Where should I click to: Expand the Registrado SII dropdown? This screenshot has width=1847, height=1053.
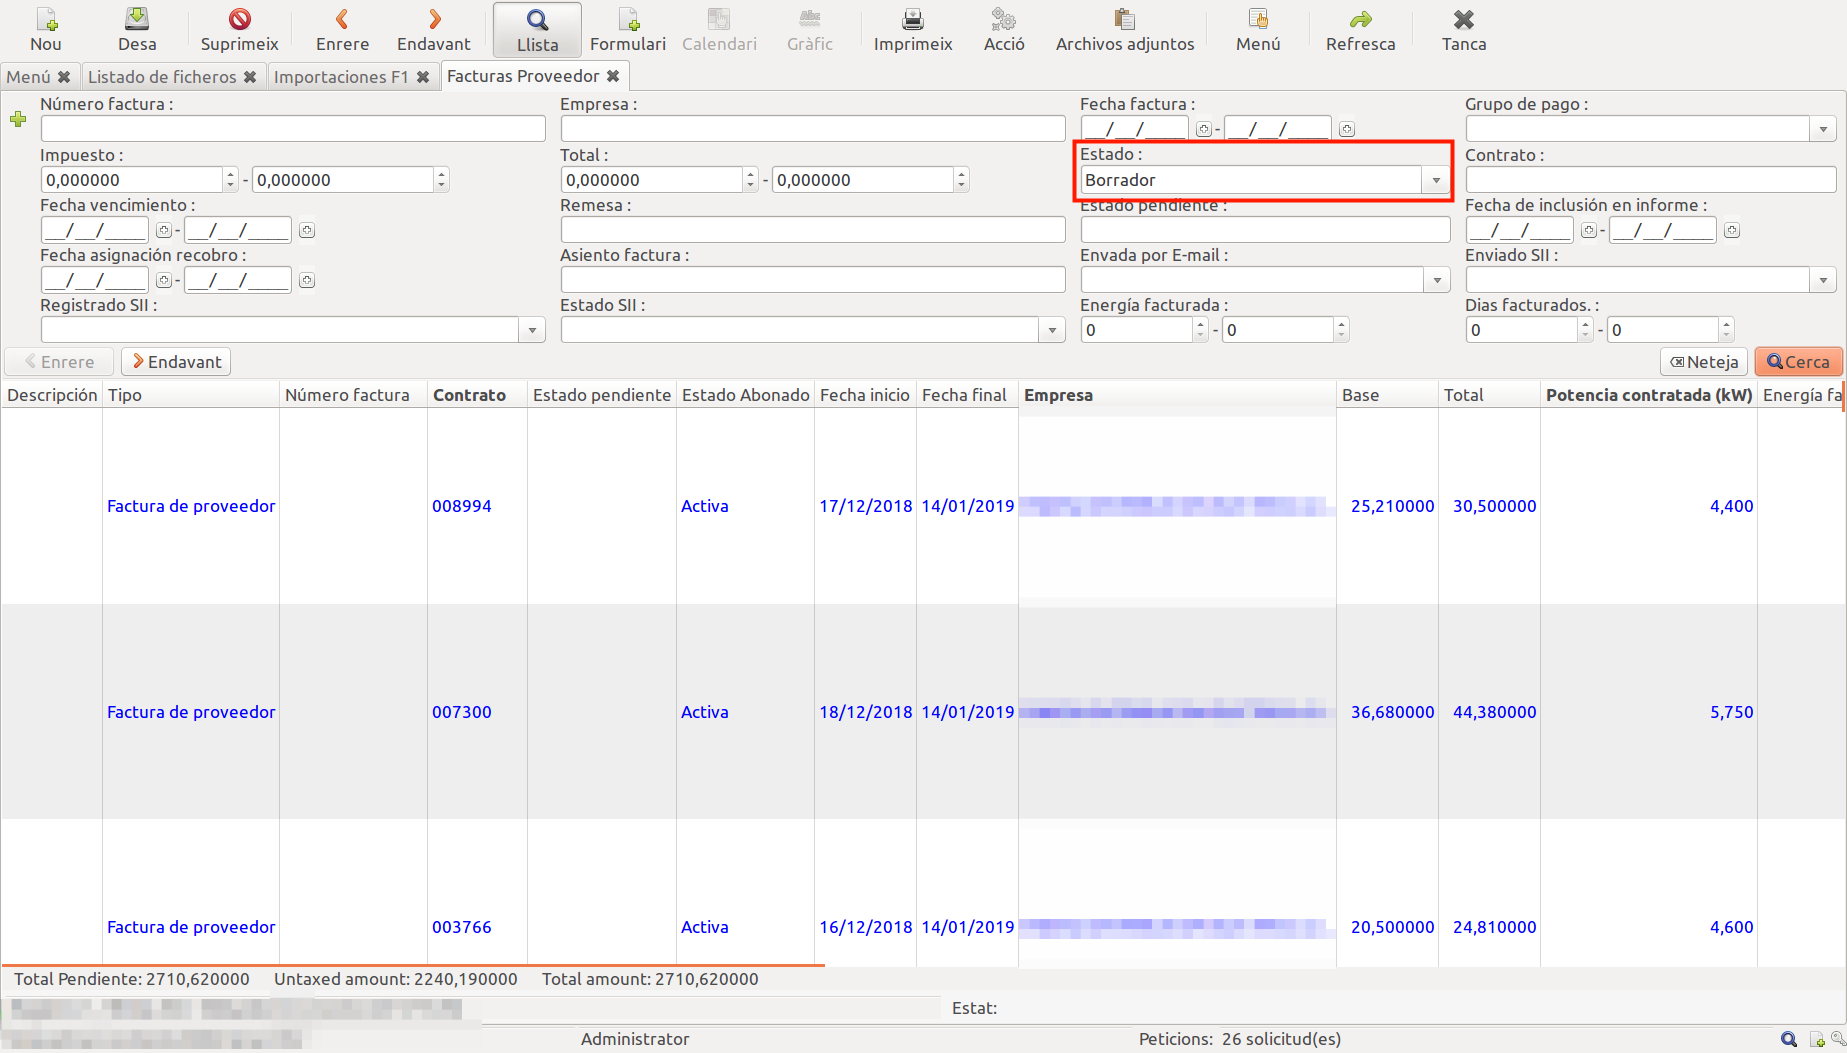coord(532,330)
